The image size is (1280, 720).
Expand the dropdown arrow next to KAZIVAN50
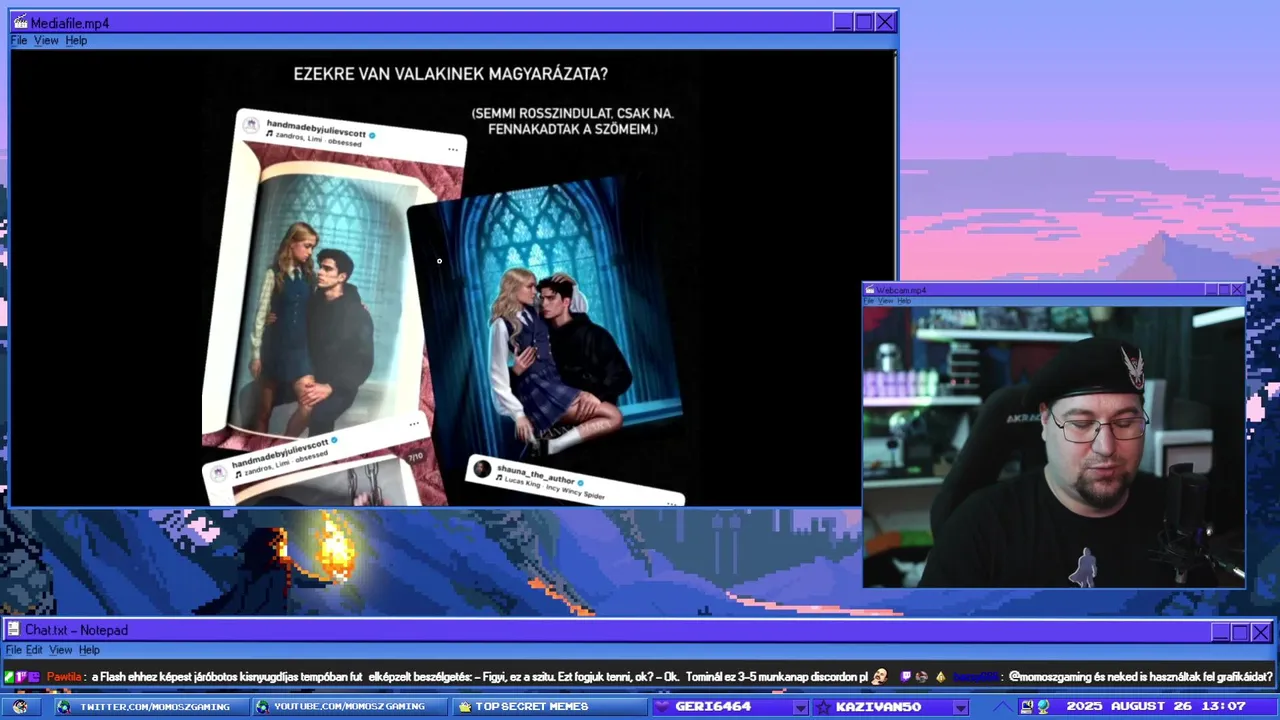click(x=960, y=708)
